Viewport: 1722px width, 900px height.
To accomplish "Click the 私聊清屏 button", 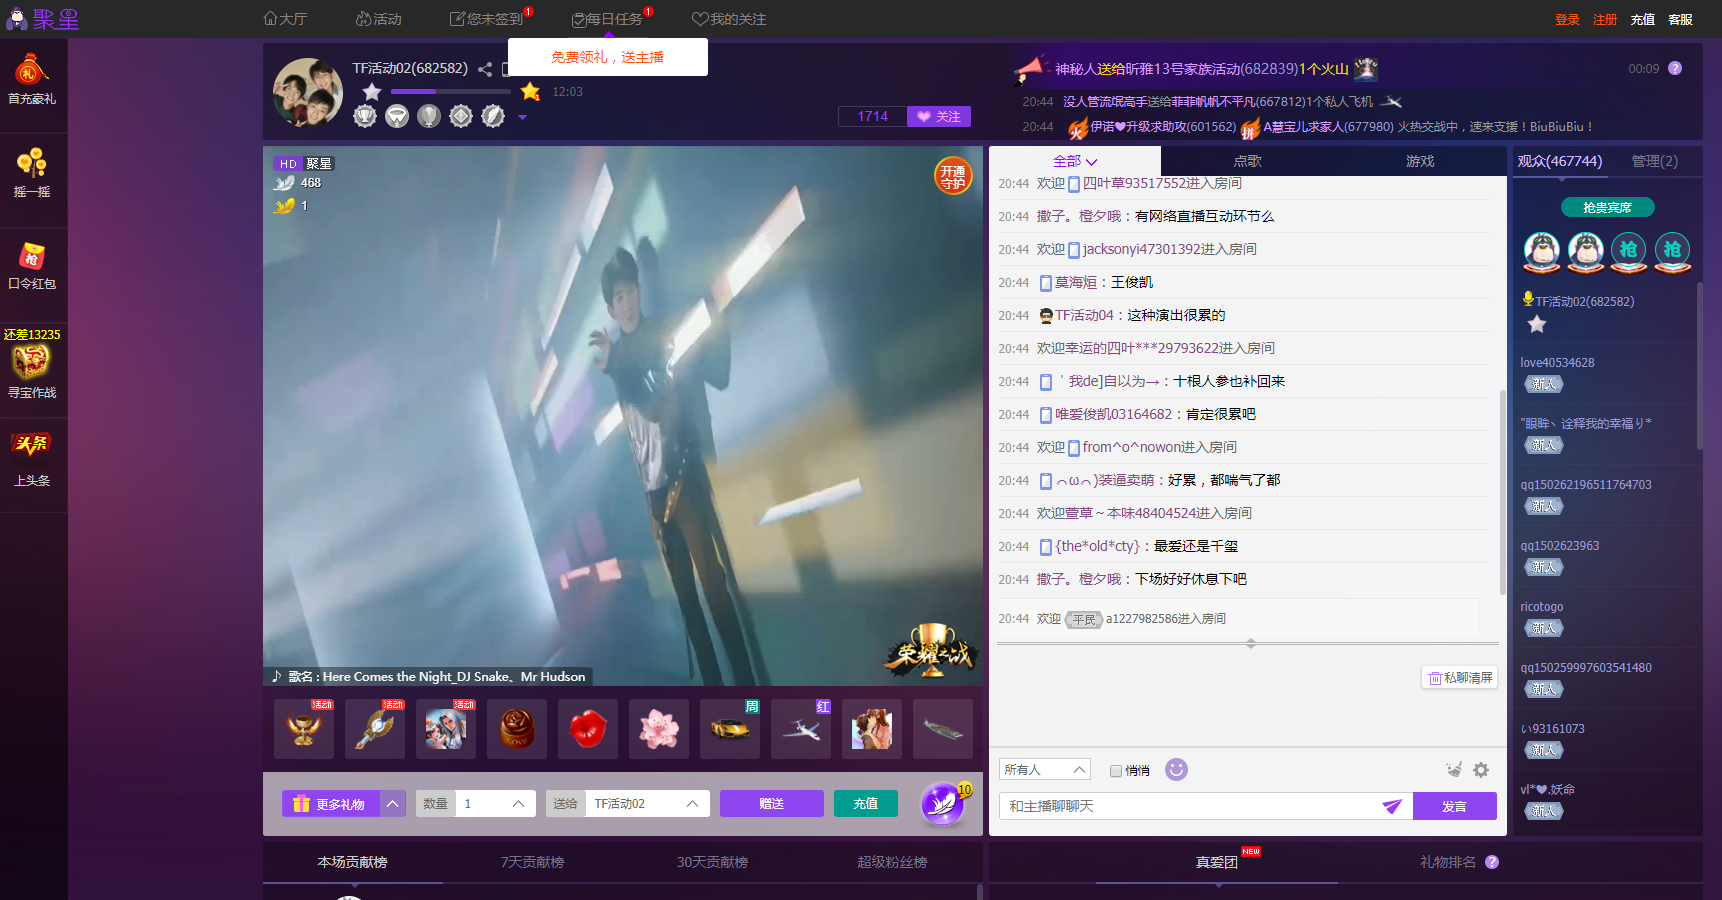I will (x=1460, y=677).
